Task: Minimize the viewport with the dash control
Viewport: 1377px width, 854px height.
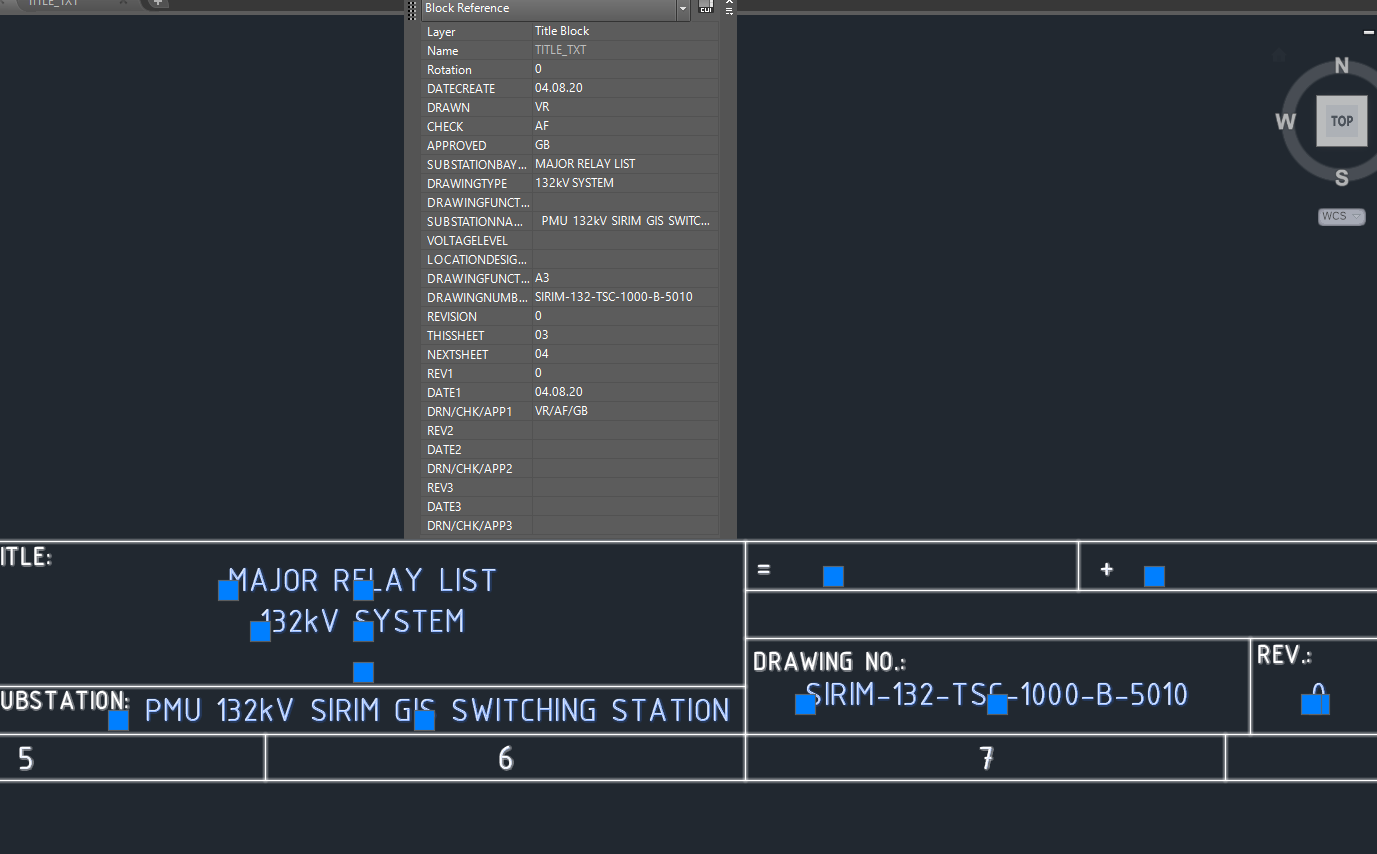Action: click(1368, 33)
